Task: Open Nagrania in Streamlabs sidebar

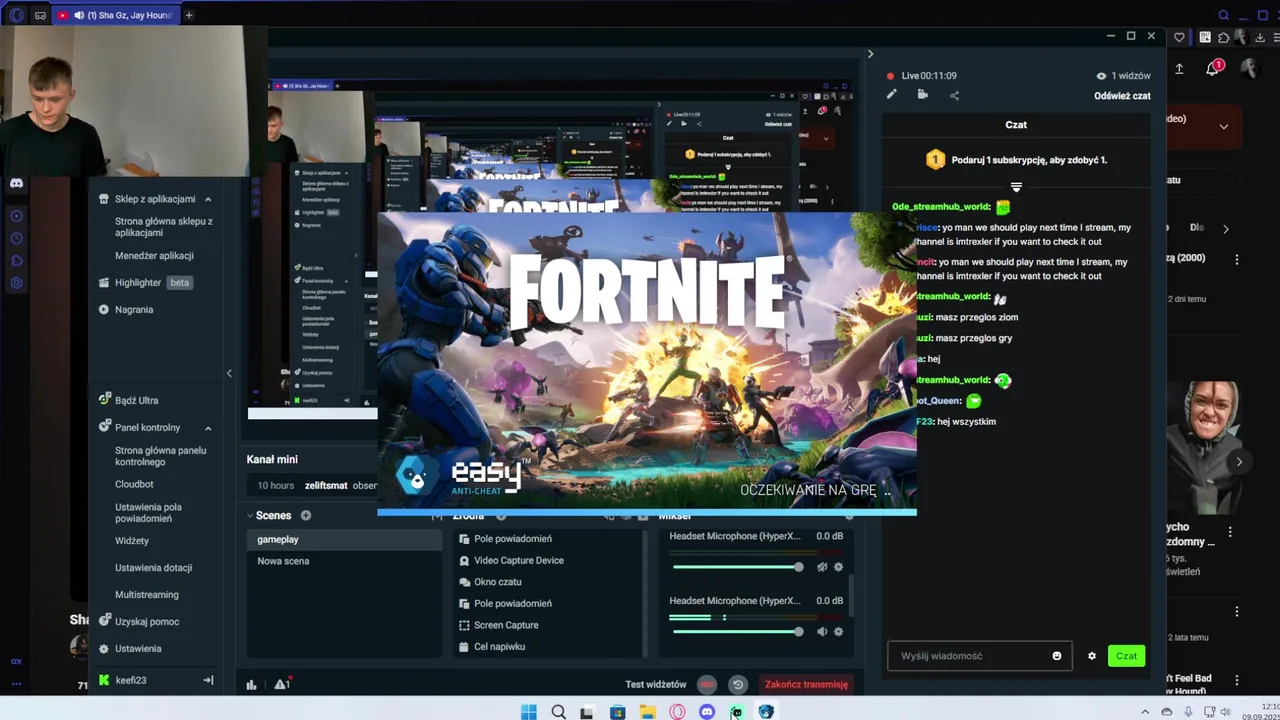Action: 126,309
